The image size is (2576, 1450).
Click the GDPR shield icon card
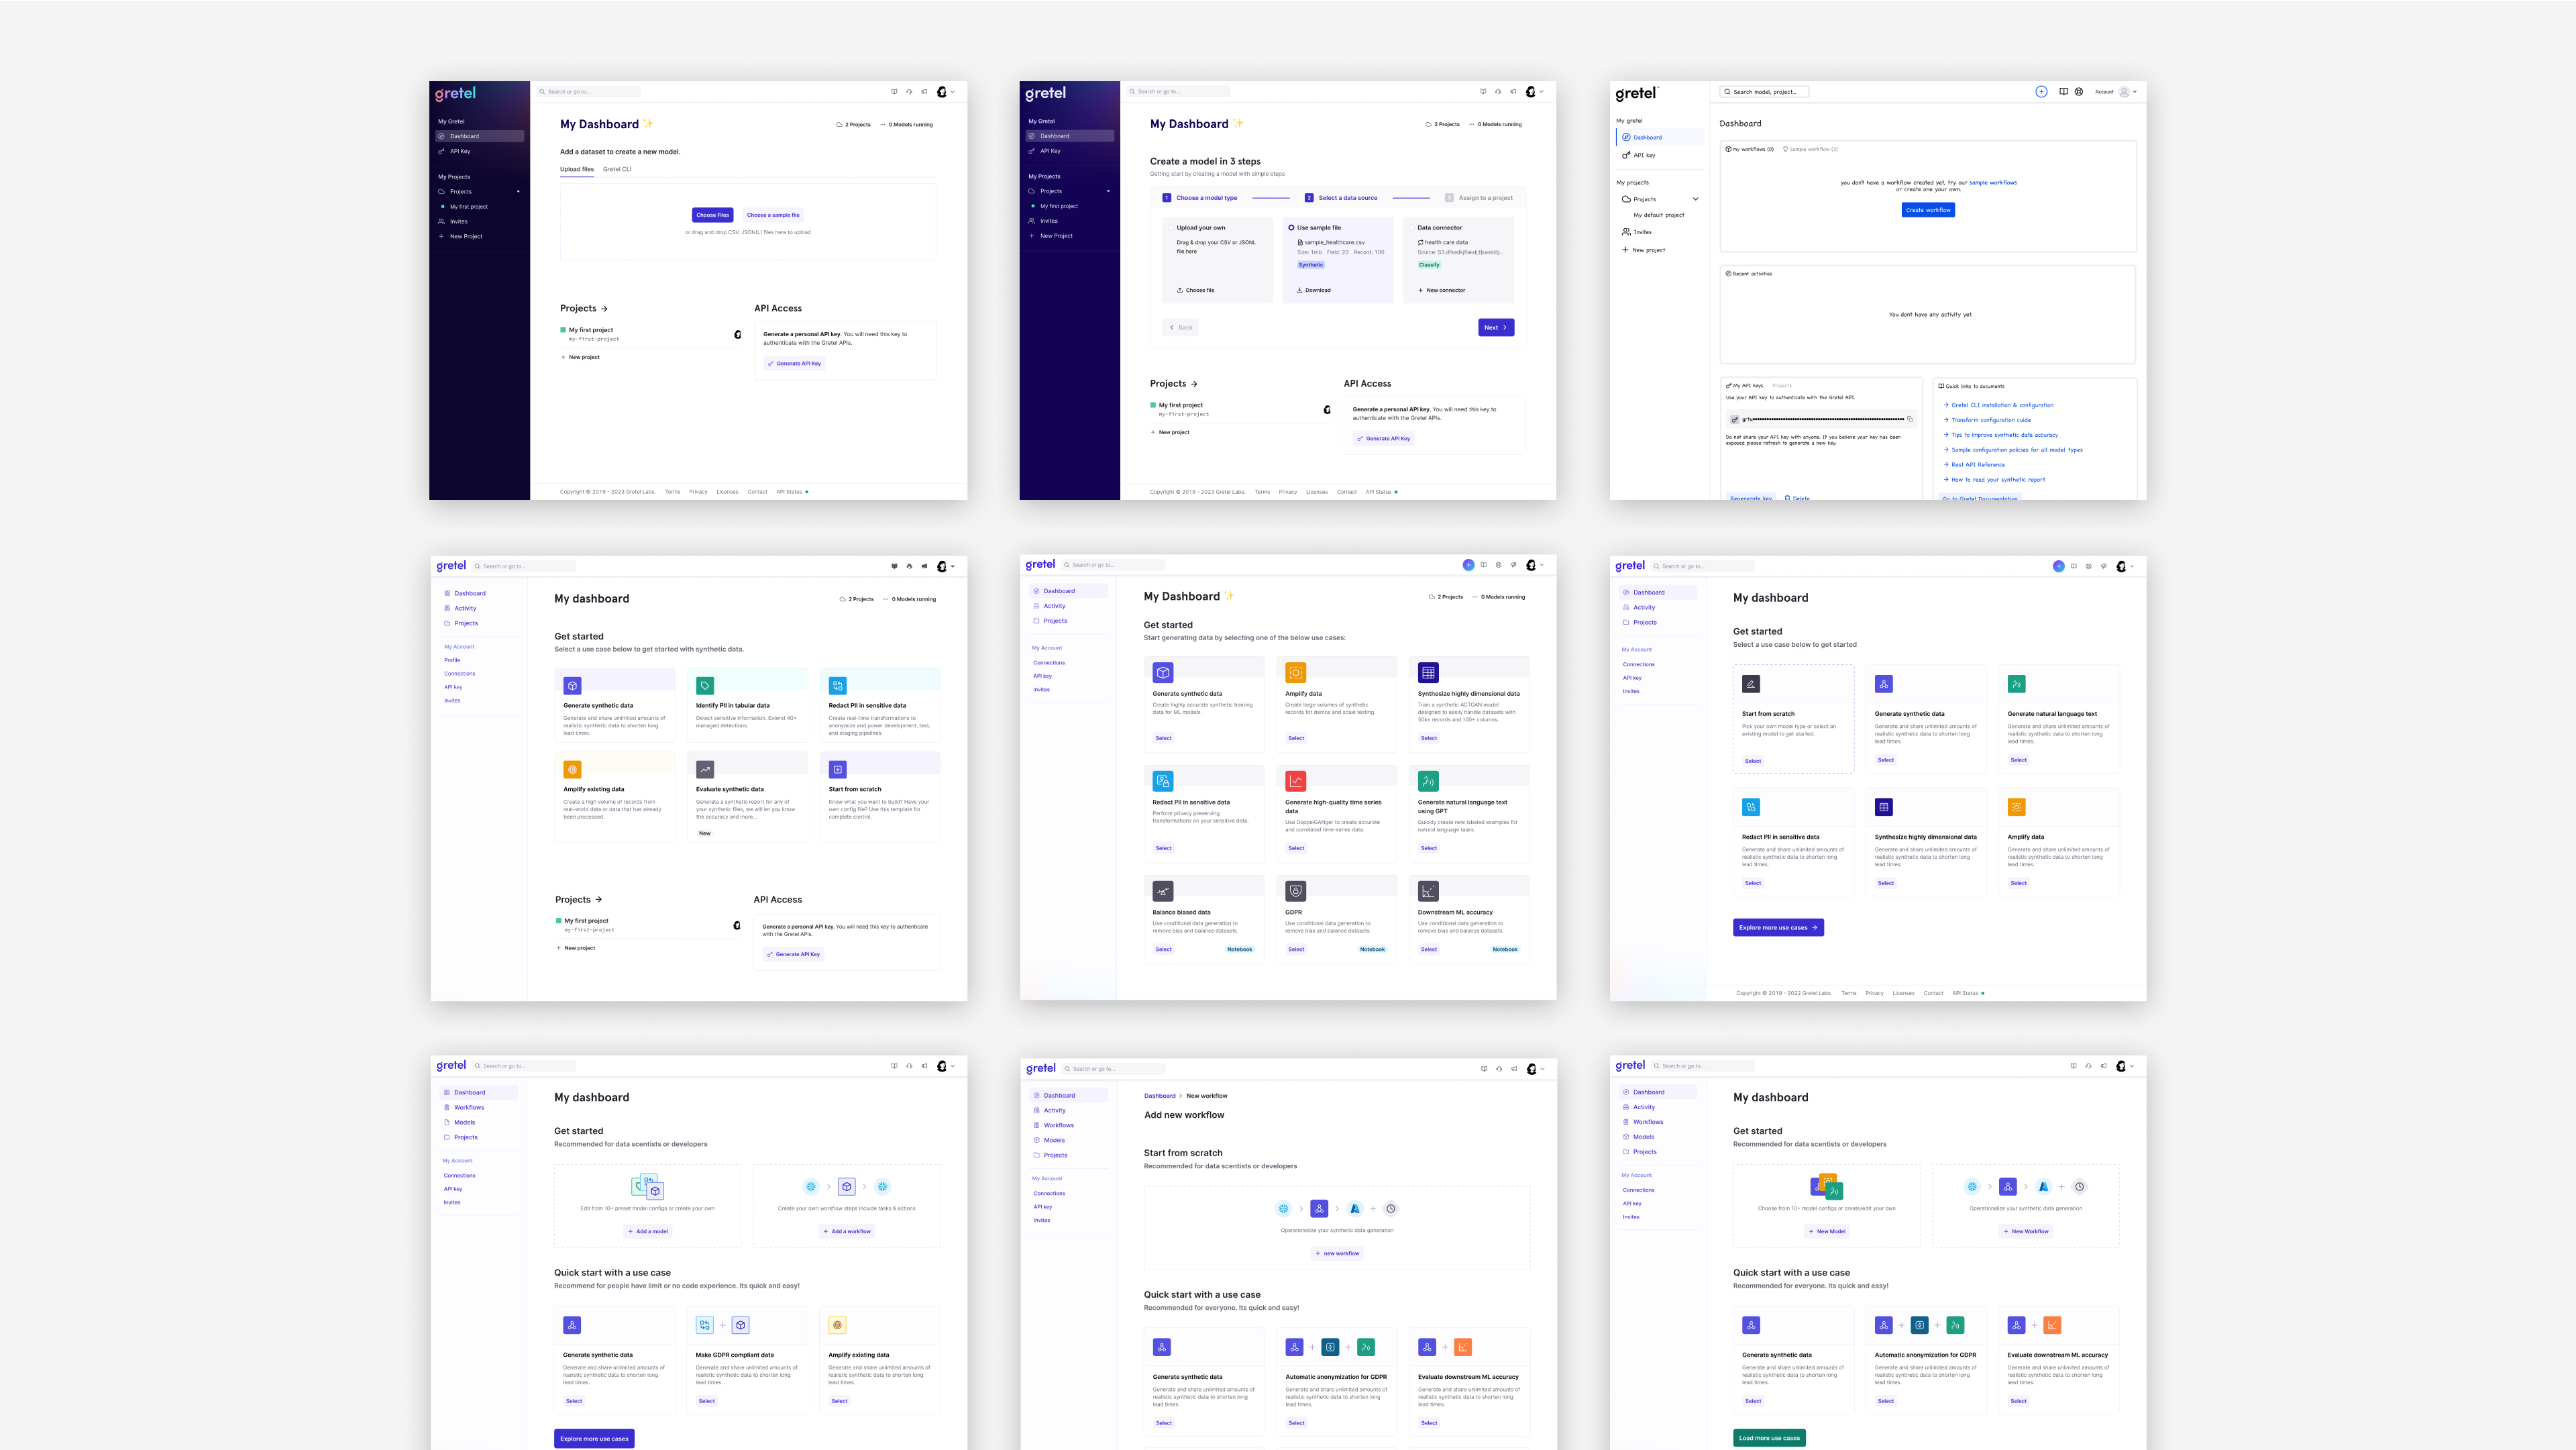[x=1295, y=891]
